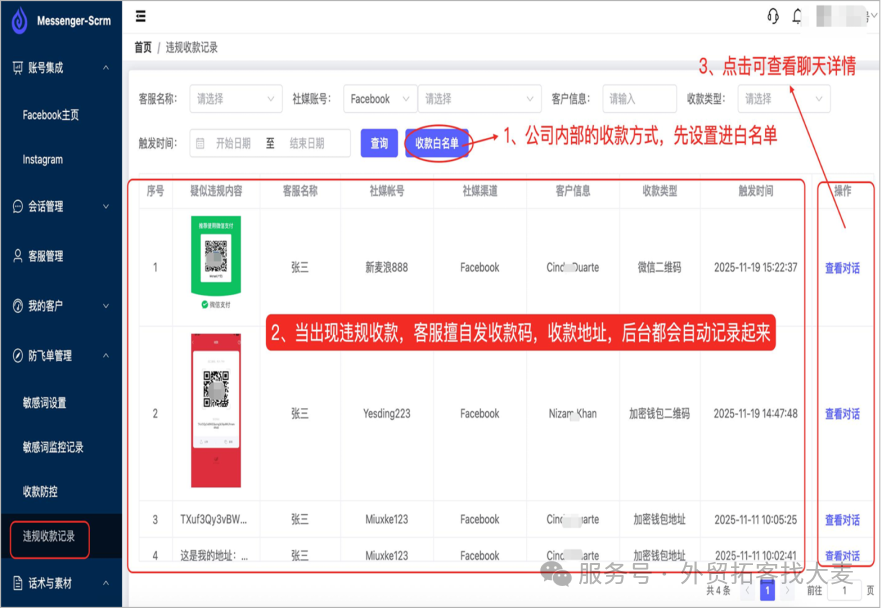Click the calendar icon in date range
The height and width of the screenshot is (608, 881).
click(x=200, y=143)
